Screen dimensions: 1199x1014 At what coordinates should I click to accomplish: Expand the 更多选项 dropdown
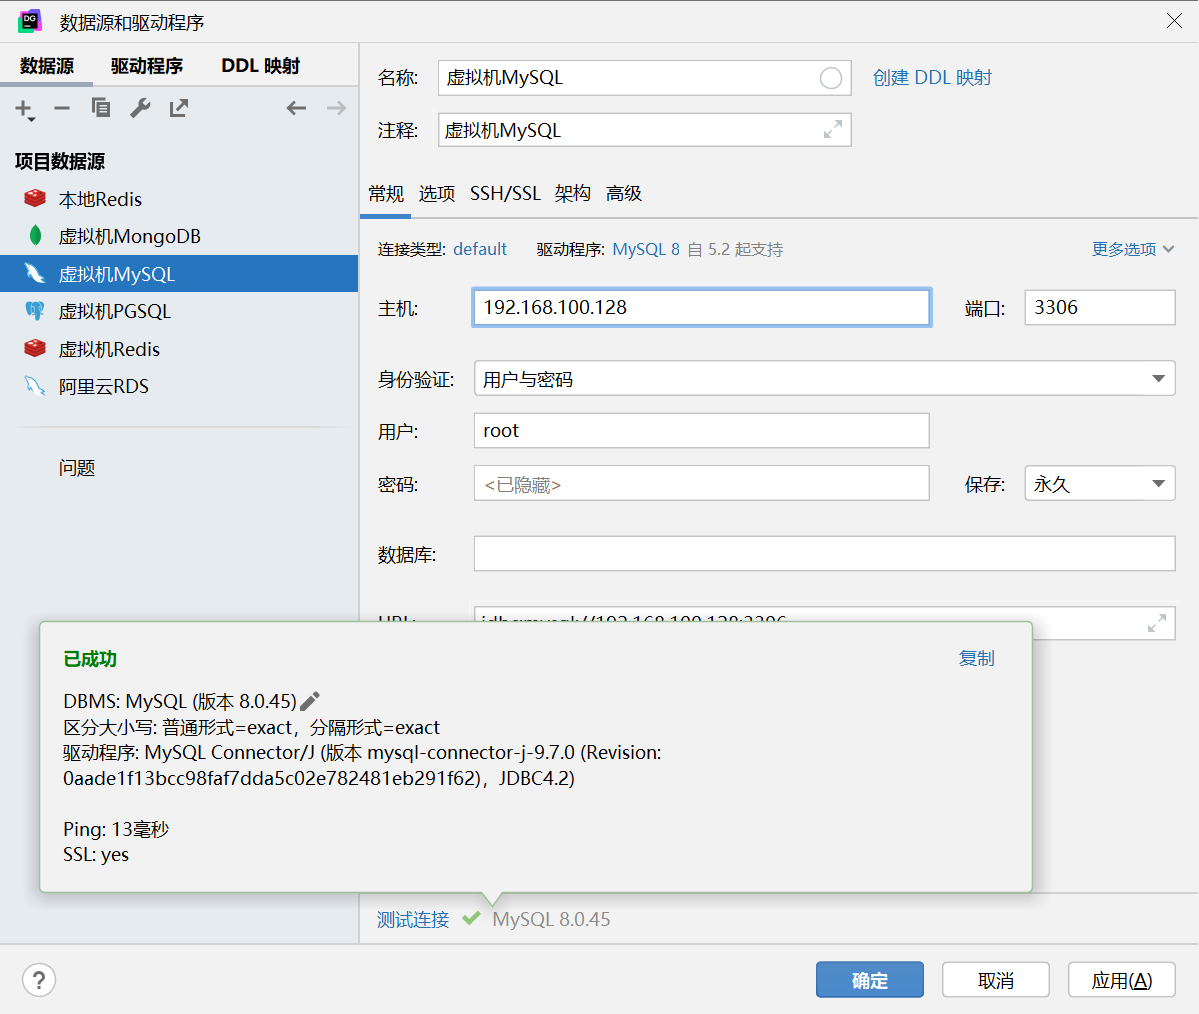tap(1132, 249)
